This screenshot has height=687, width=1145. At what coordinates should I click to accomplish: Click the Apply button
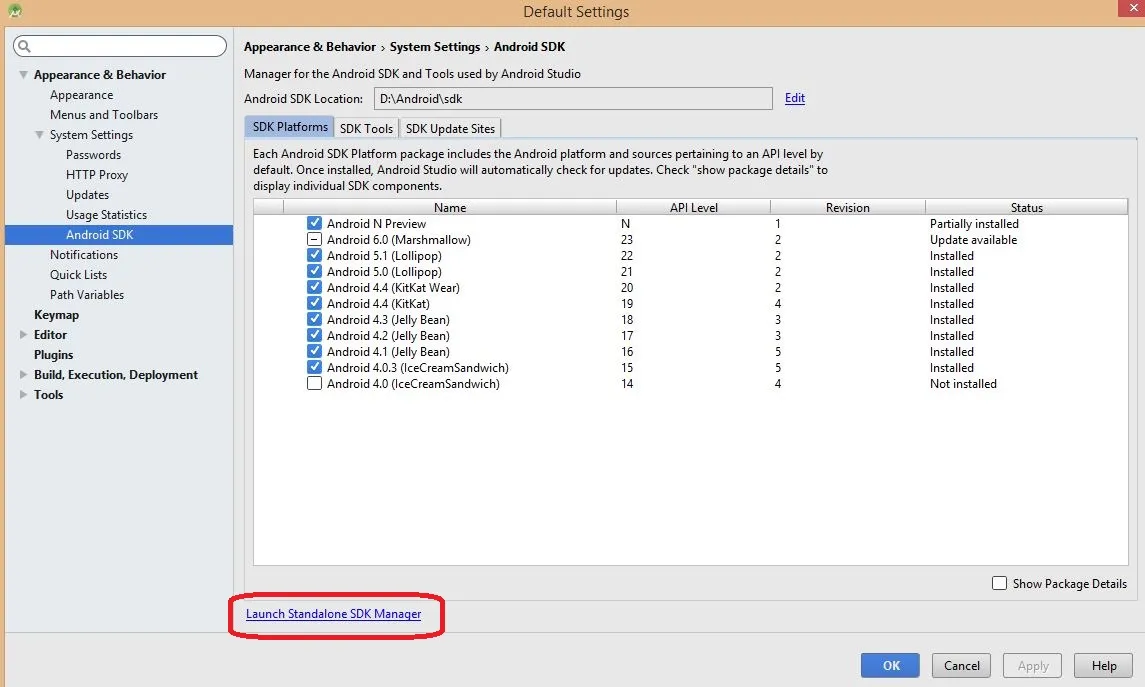point(1033,666)
